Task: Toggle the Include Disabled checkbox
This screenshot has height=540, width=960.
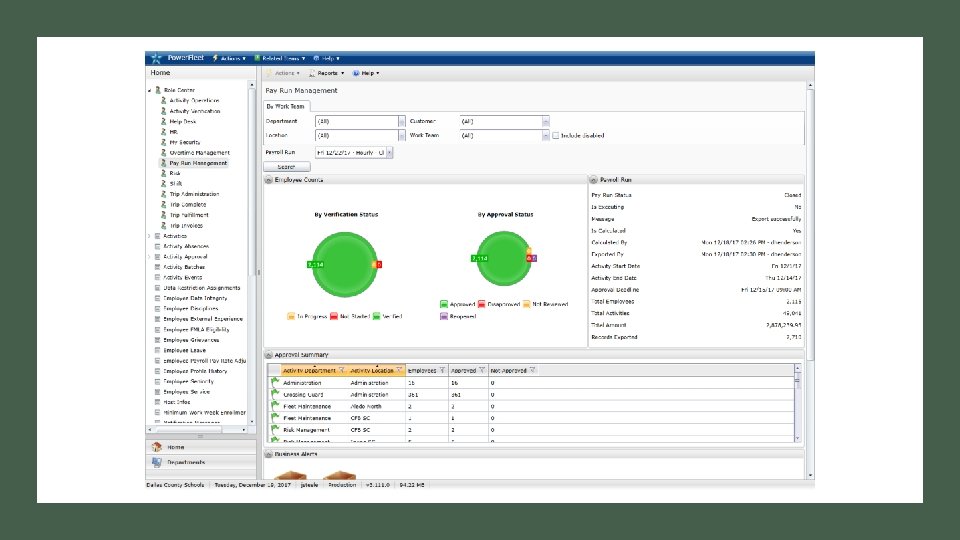Action: (x=555, y=135)
